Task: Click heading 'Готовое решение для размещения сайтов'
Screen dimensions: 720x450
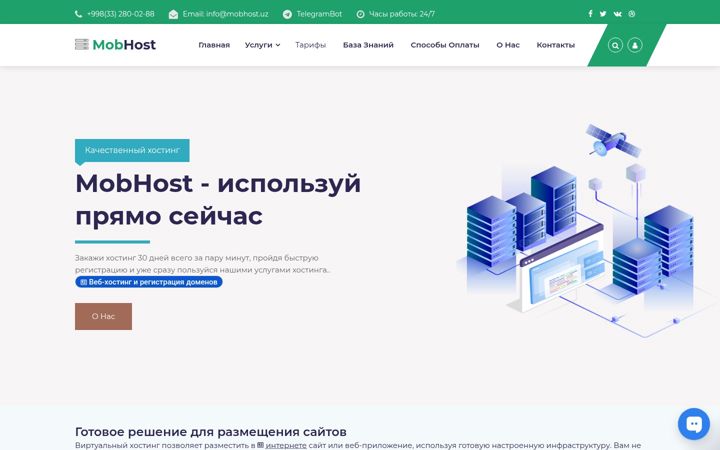Action: (x=211, y=432)
